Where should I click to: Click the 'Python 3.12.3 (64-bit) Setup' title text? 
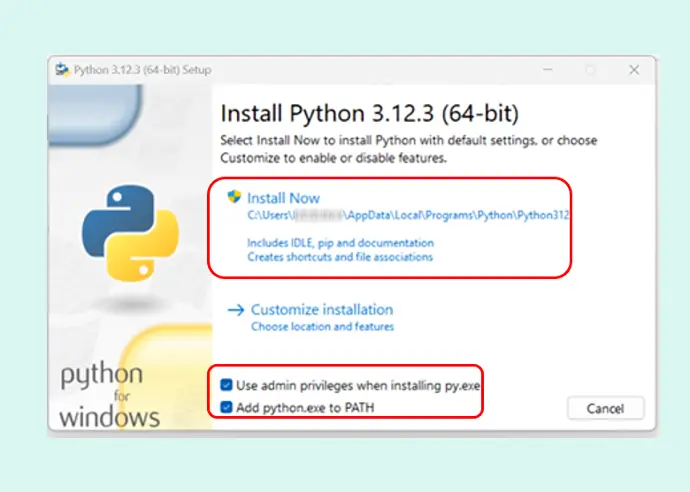tap(142, 70)
